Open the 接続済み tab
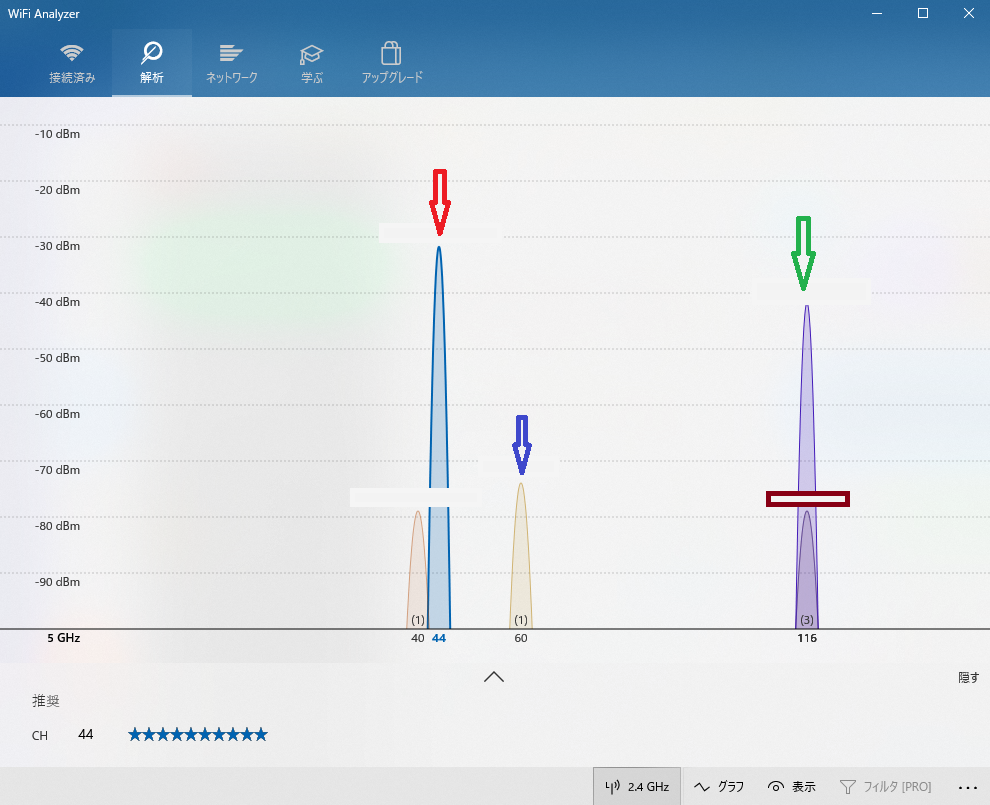The height and width of the screenshot is (805, 990). click(72, 63)
